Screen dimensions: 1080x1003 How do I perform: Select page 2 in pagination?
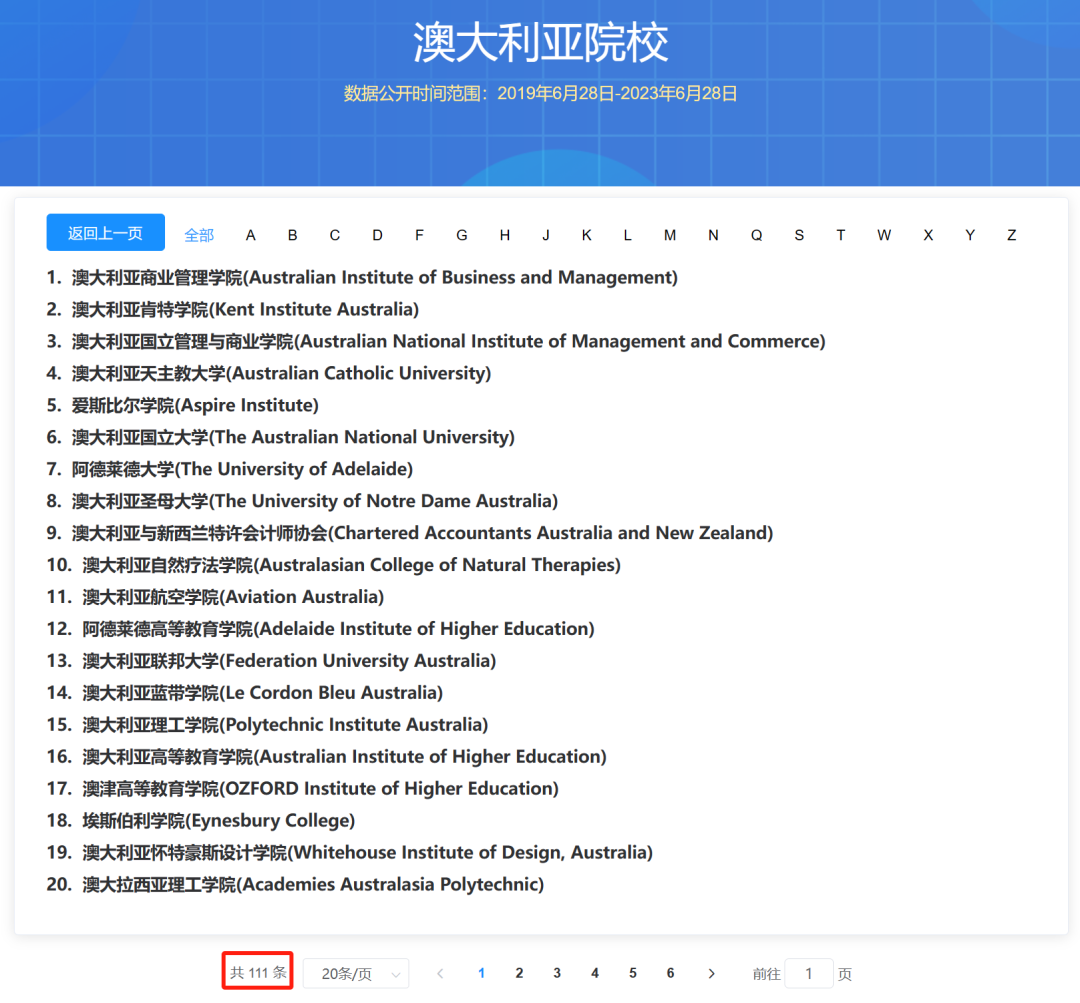click(x=519, y=972)
